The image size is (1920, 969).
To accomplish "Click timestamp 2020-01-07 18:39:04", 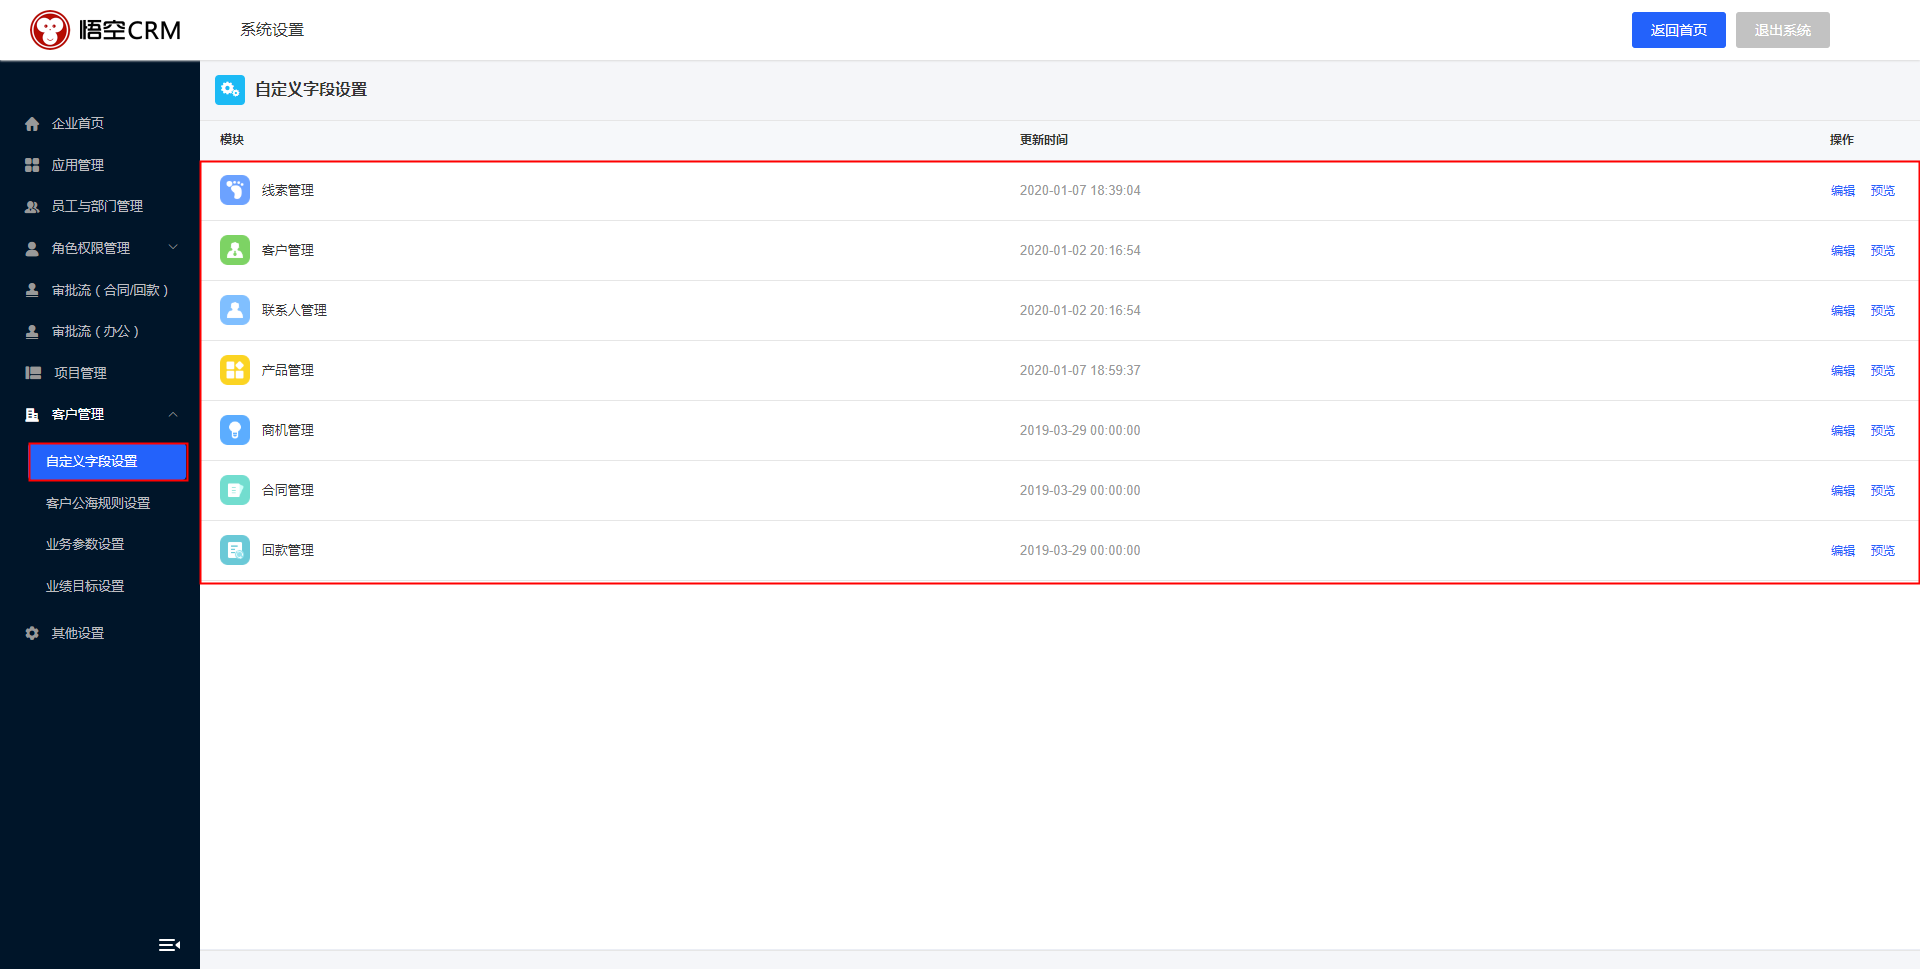I will (x=1080, y=190).
